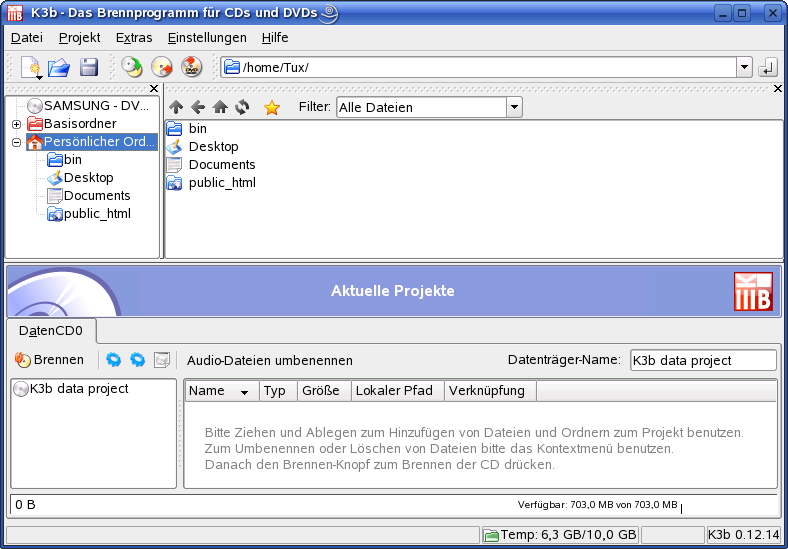Save project using the floppy disk icon
The image size is (788, 549).
click(89, 67)
